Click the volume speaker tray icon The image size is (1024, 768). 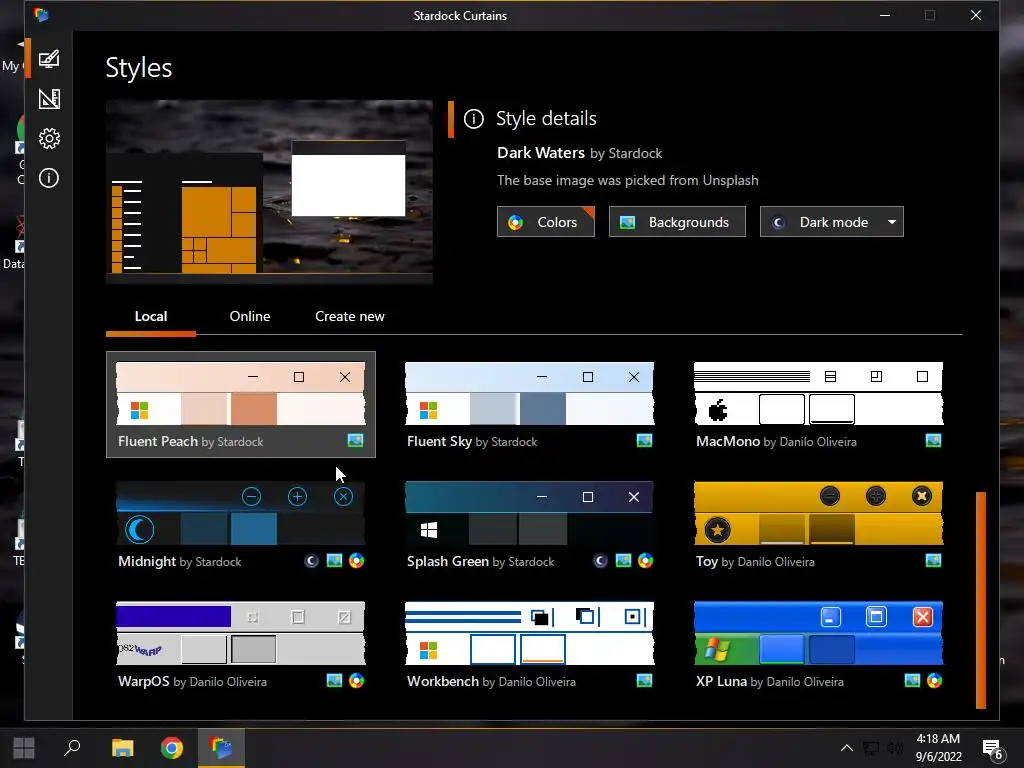tap(895, 748)
